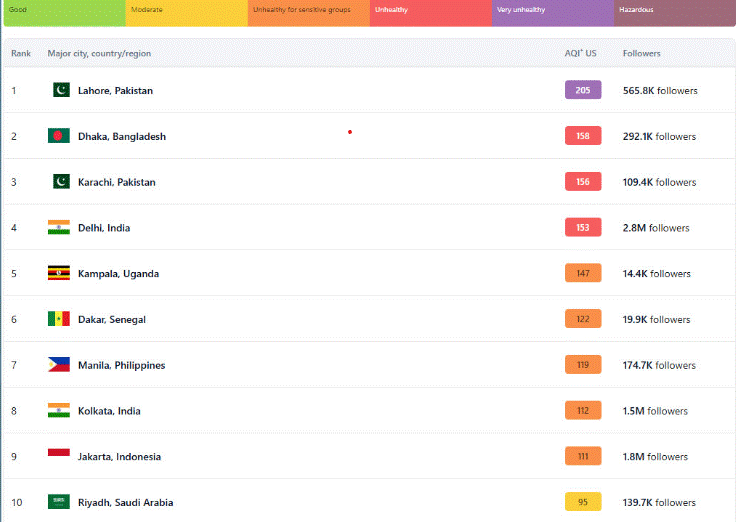Click the Hazardous legend segment
Viewport: 737px width, 522px height.
coord(674,12)
